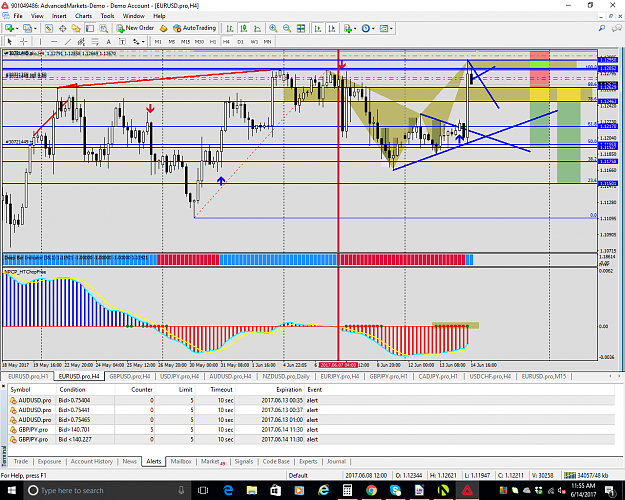Viewport: 625px width, 500px height.
Task: Open the chat bubbles icon at top right
Action: tap(617, 28)
